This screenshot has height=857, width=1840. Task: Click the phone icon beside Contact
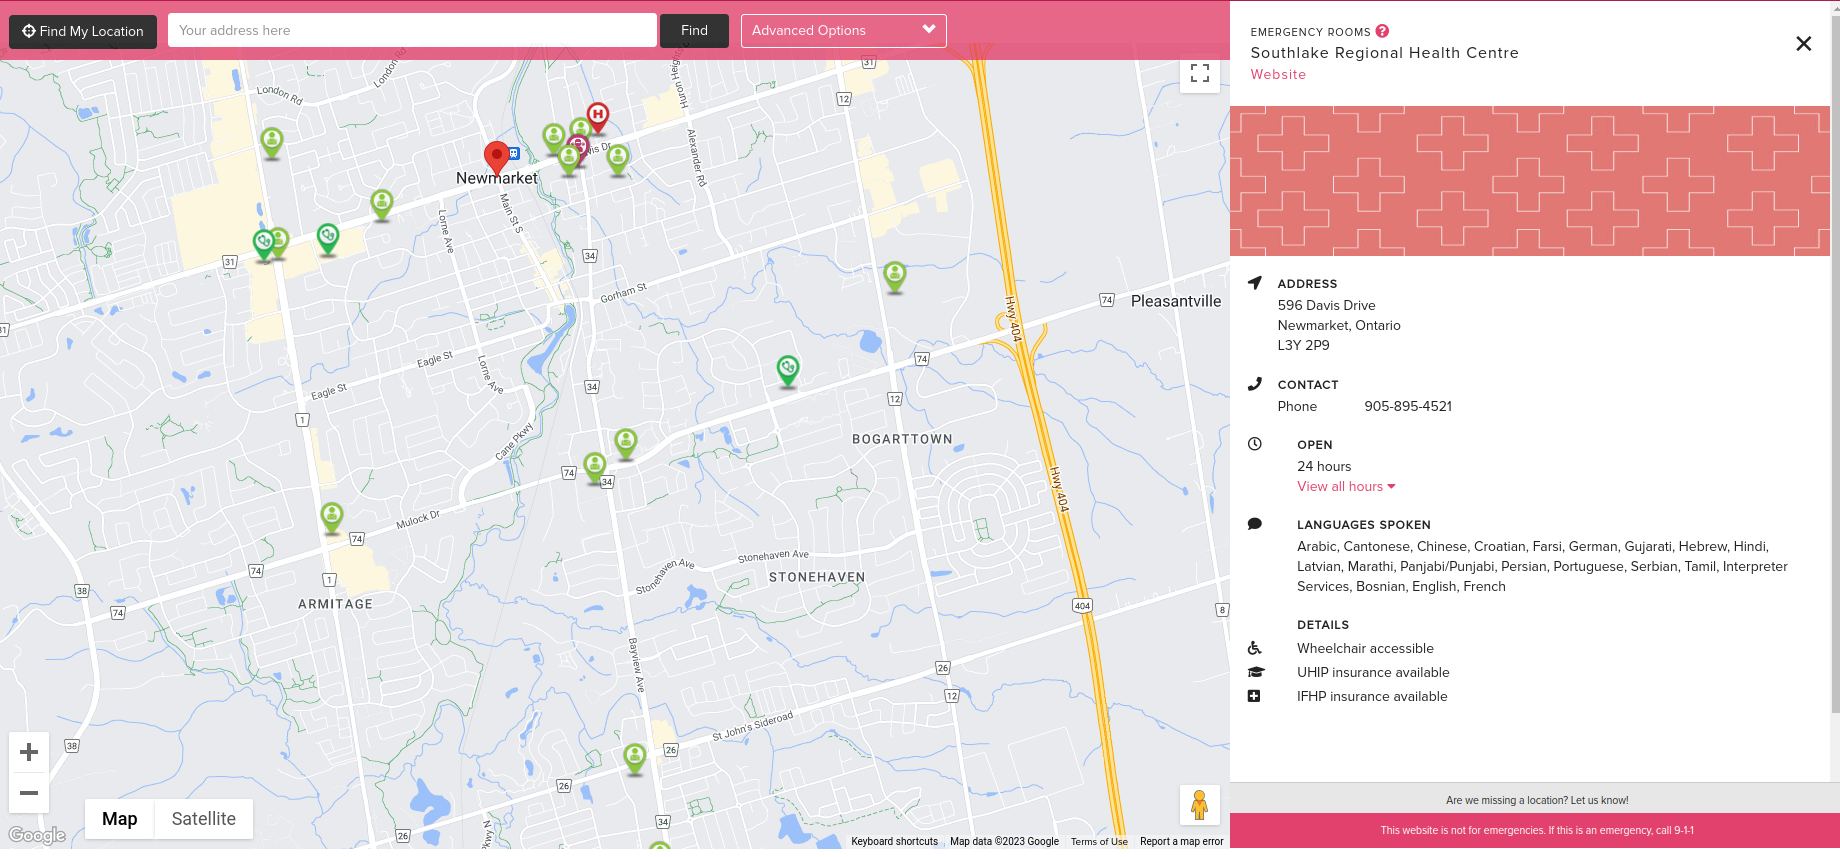point(1255,384)
